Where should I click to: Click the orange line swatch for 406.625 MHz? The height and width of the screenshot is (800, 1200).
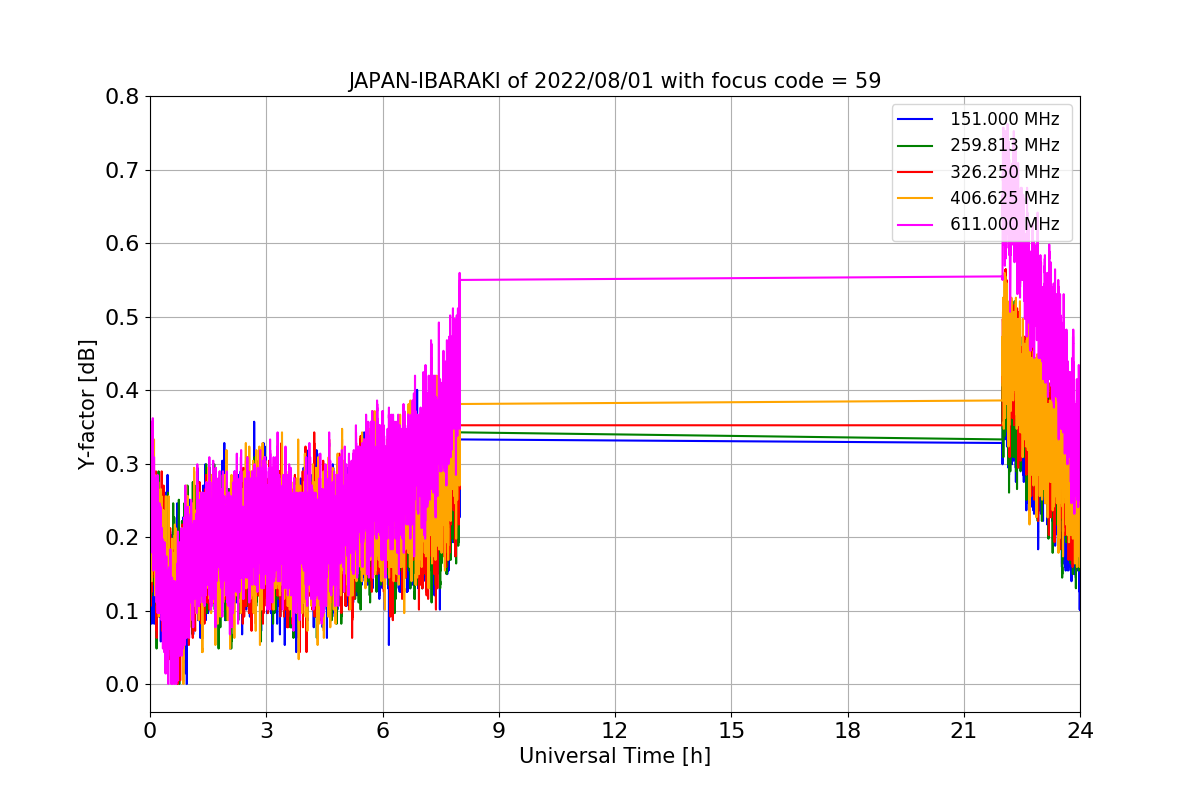916,198
